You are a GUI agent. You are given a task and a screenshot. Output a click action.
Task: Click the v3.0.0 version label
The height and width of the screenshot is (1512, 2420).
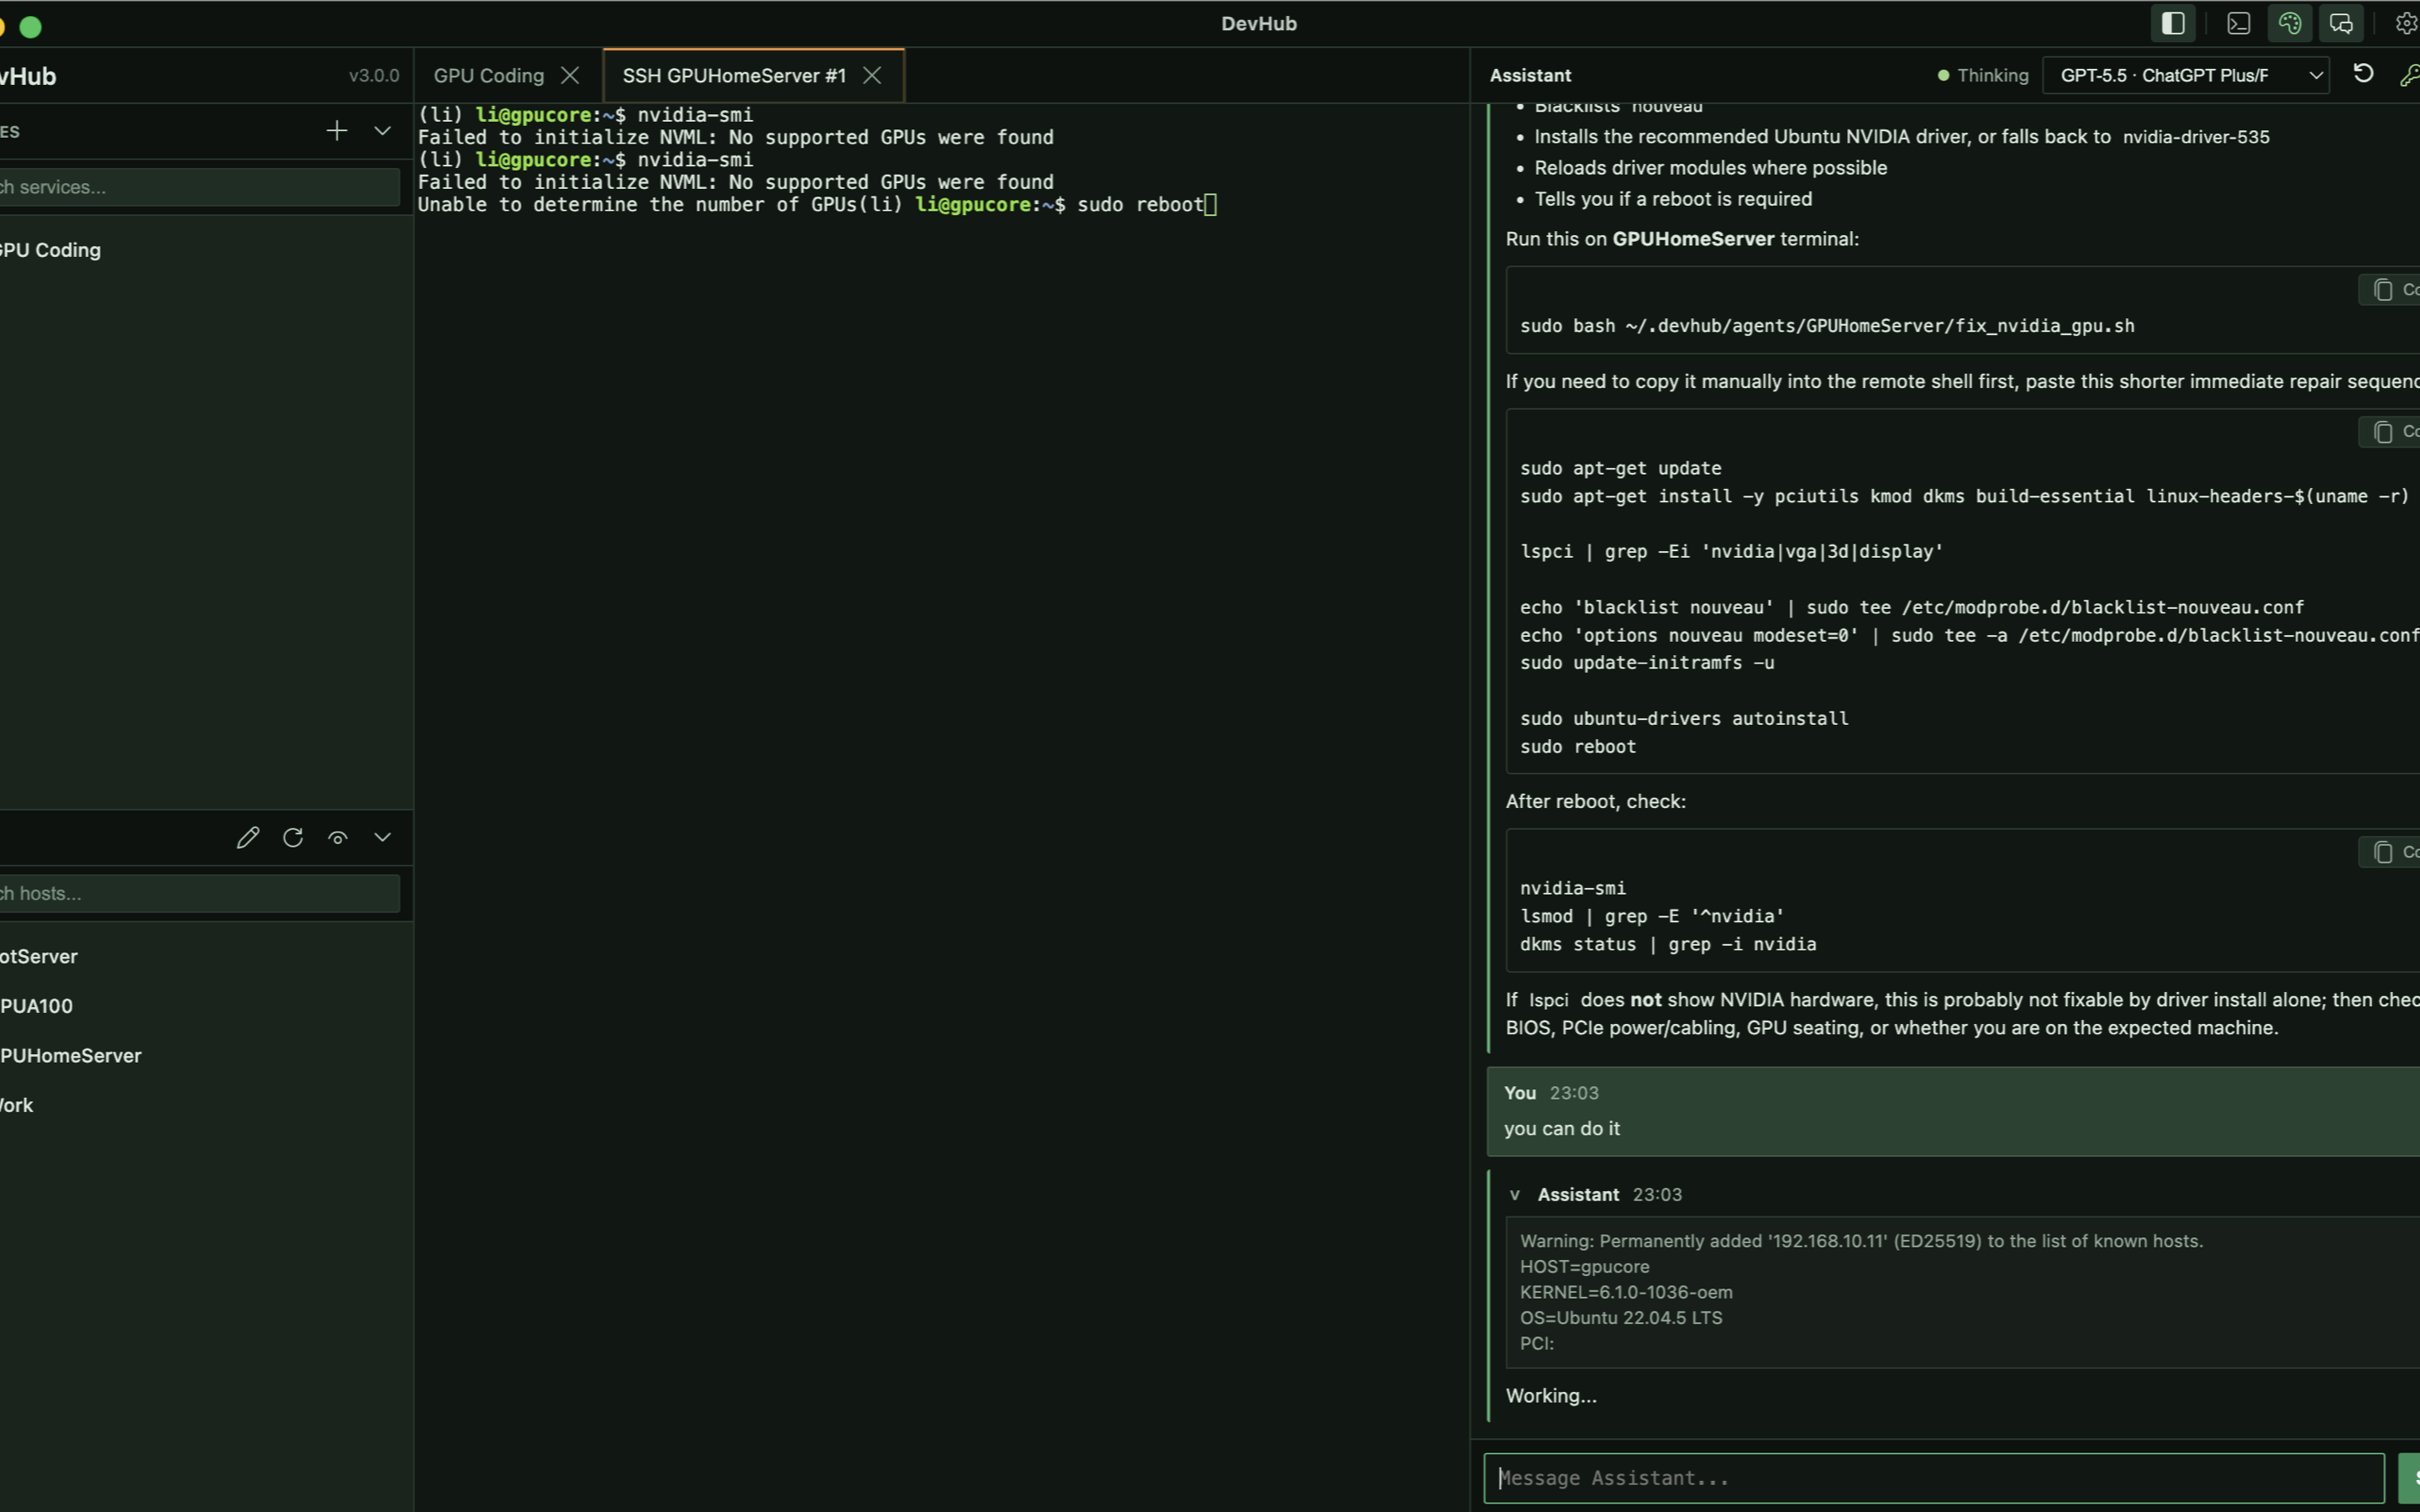[x=374, y=76]
